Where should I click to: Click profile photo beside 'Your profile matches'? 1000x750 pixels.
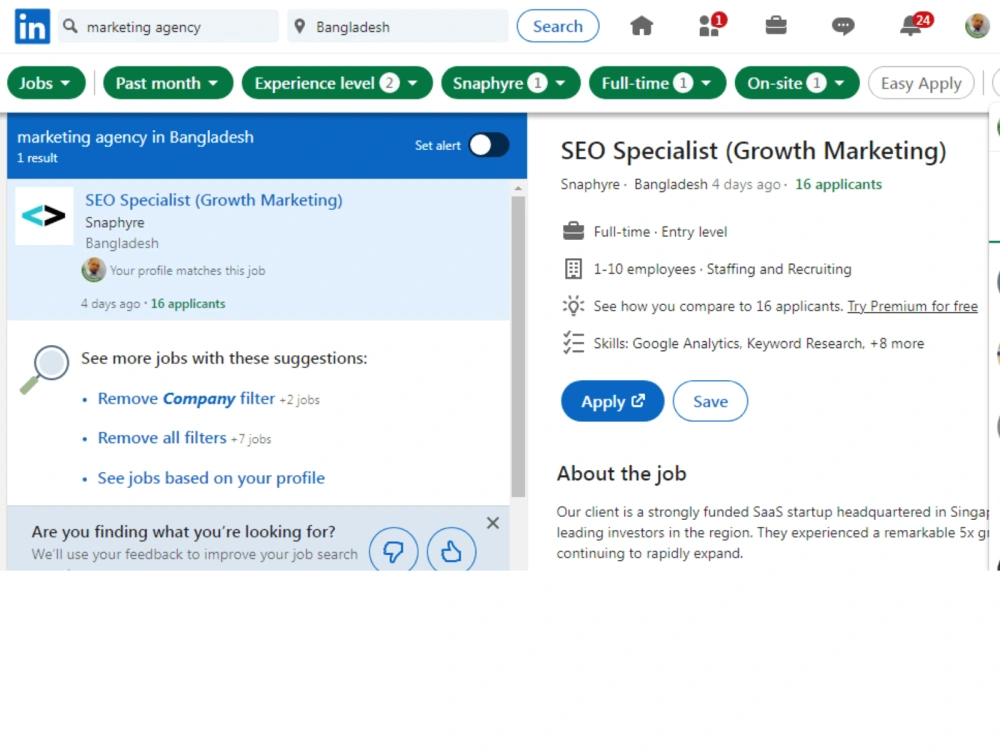point(94,270)
